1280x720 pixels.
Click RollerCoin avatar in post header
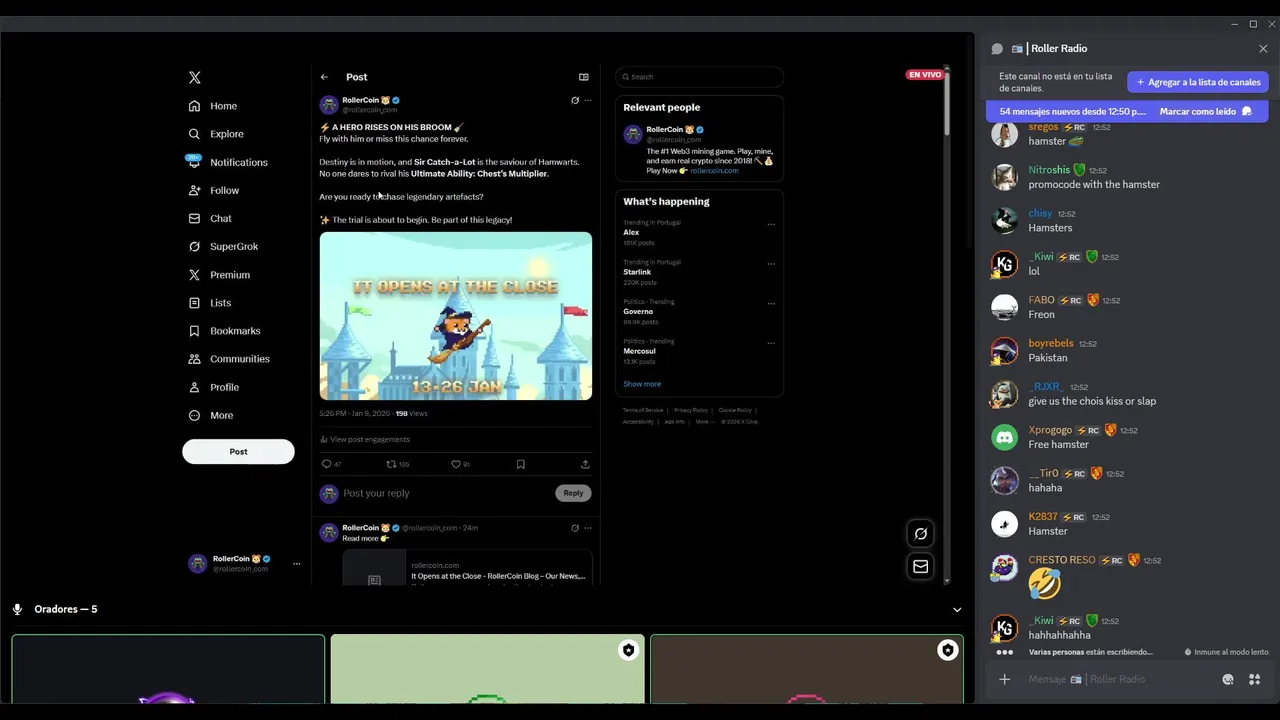pos(329,105)
